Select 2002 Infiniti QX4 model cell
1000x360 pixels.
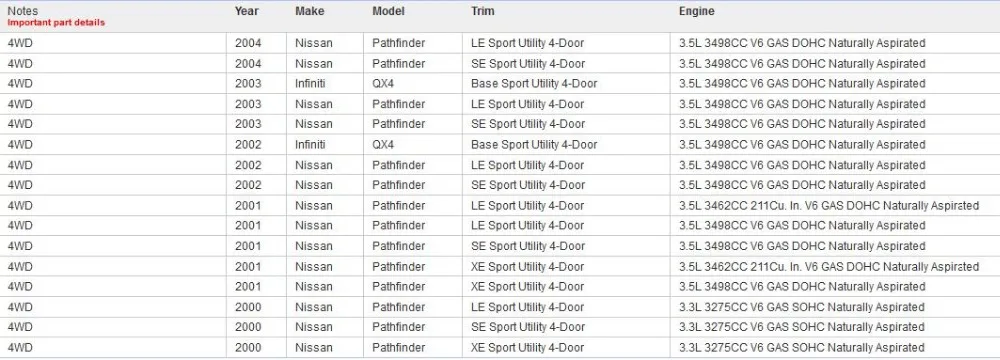[x=413, y=145]
